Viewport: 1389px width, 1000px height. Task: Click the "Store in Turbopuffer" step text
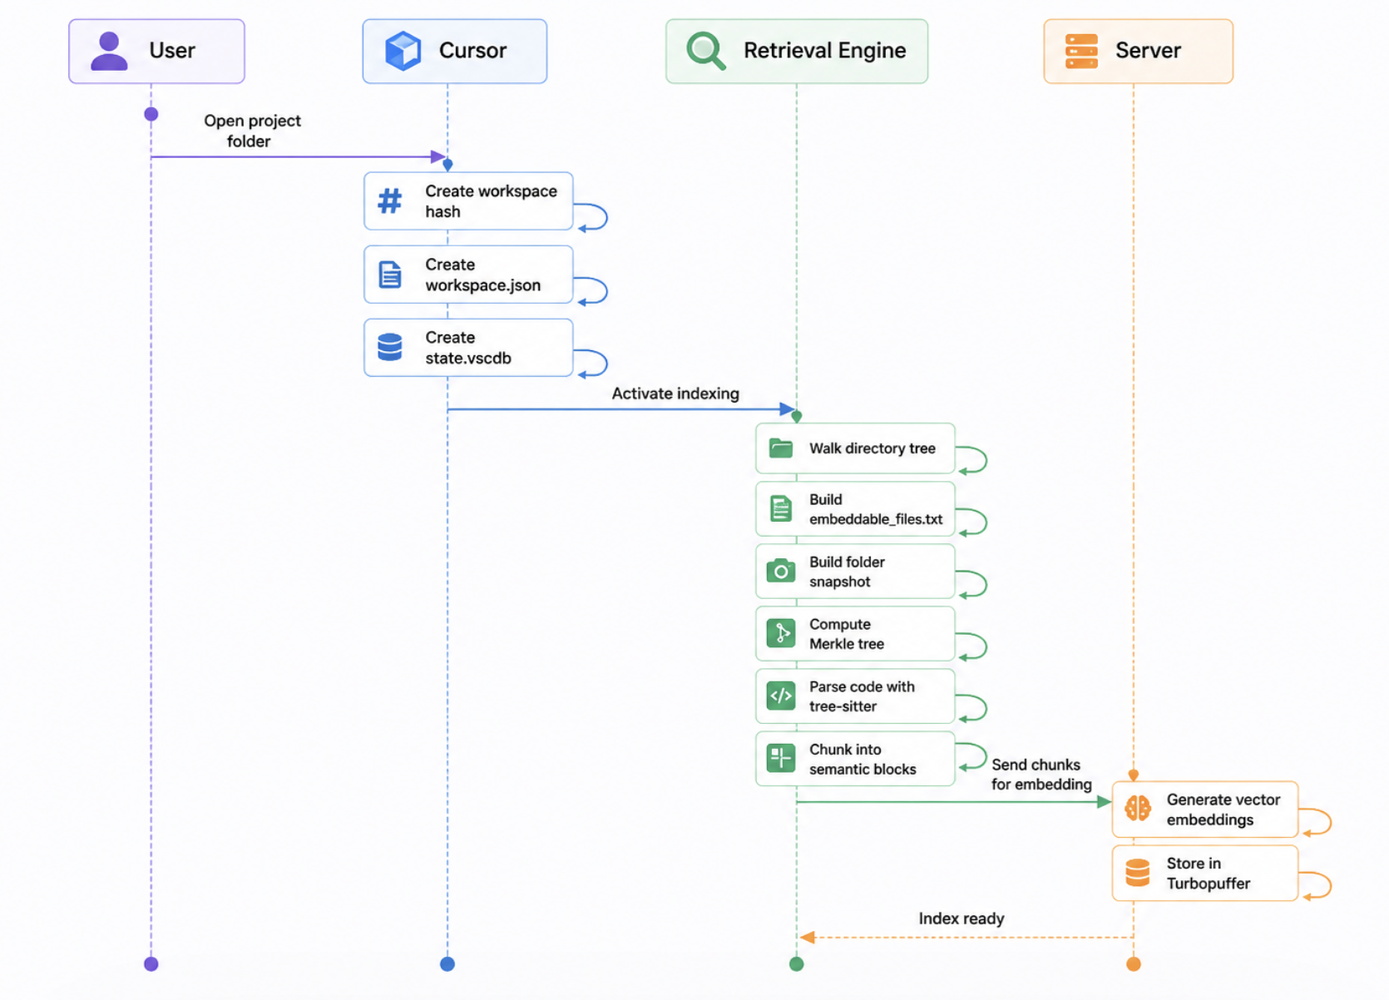[x=1208, y=873]
